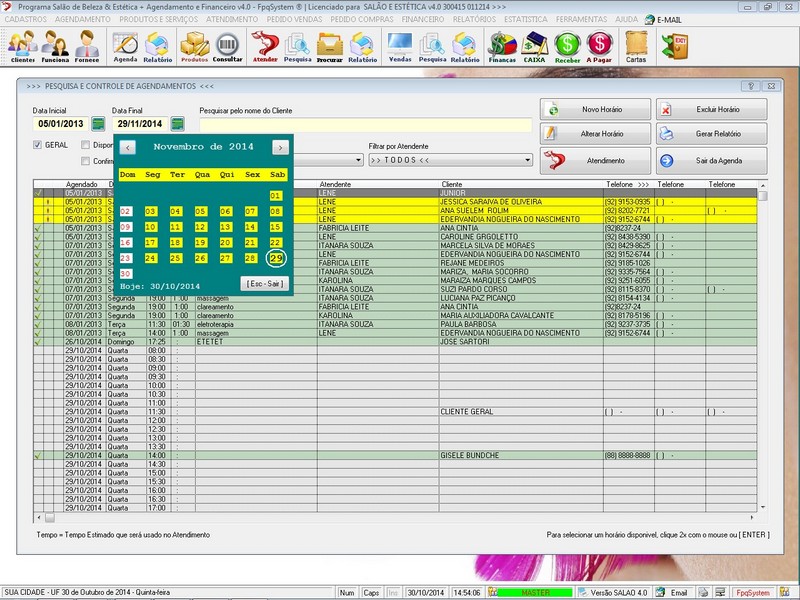
Task: Click the Receber dollar icon
Action: 567,45
